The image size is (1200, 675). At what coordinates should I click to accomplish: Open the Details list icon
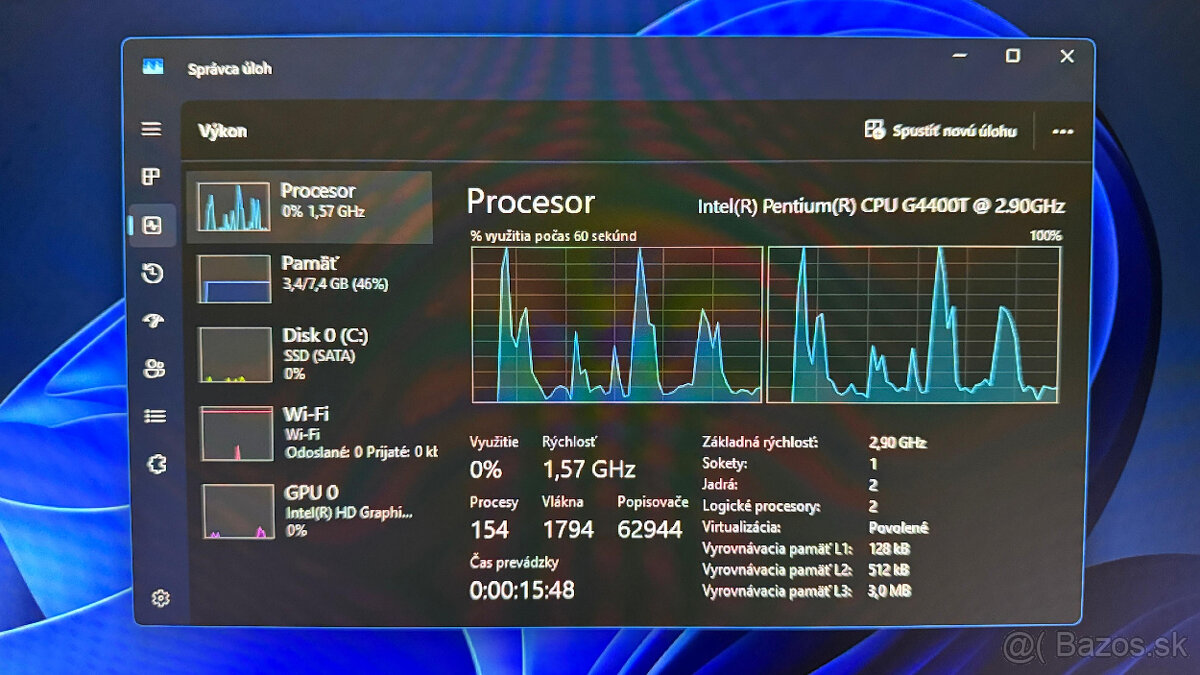click(x=155, y=416)
